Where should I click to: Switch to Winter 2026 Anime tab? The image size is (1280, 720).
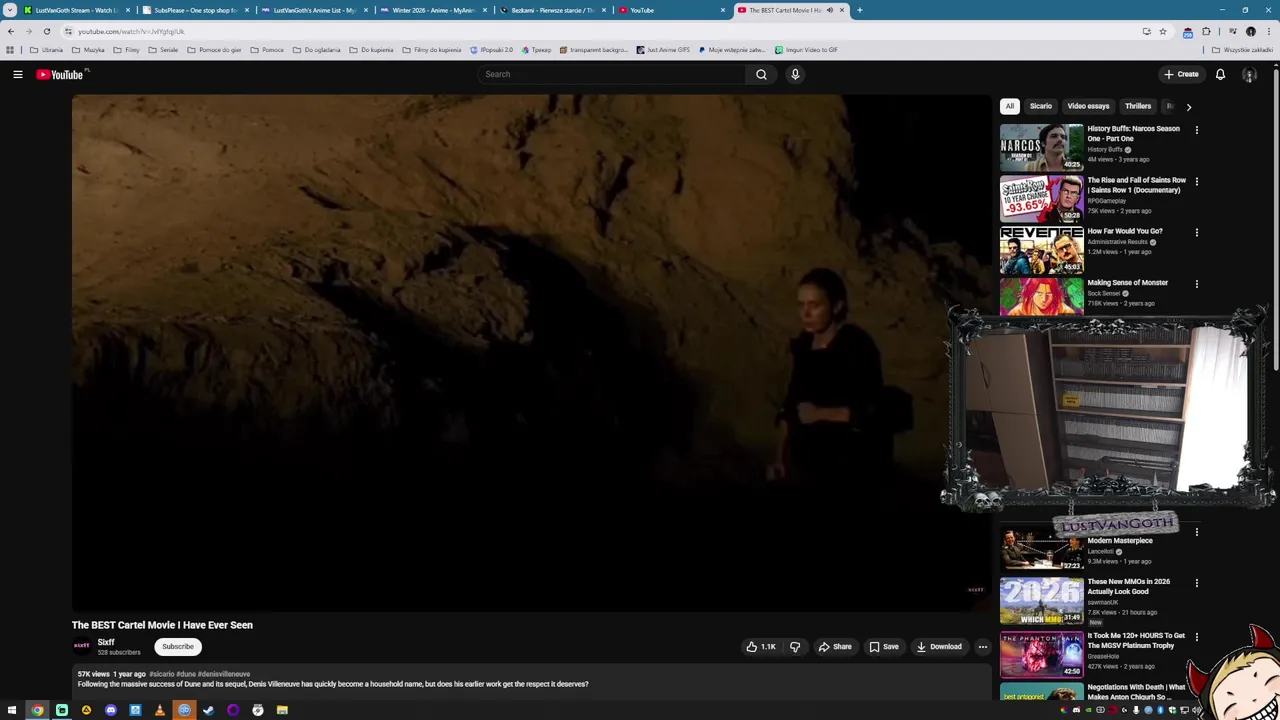[433, 10]
